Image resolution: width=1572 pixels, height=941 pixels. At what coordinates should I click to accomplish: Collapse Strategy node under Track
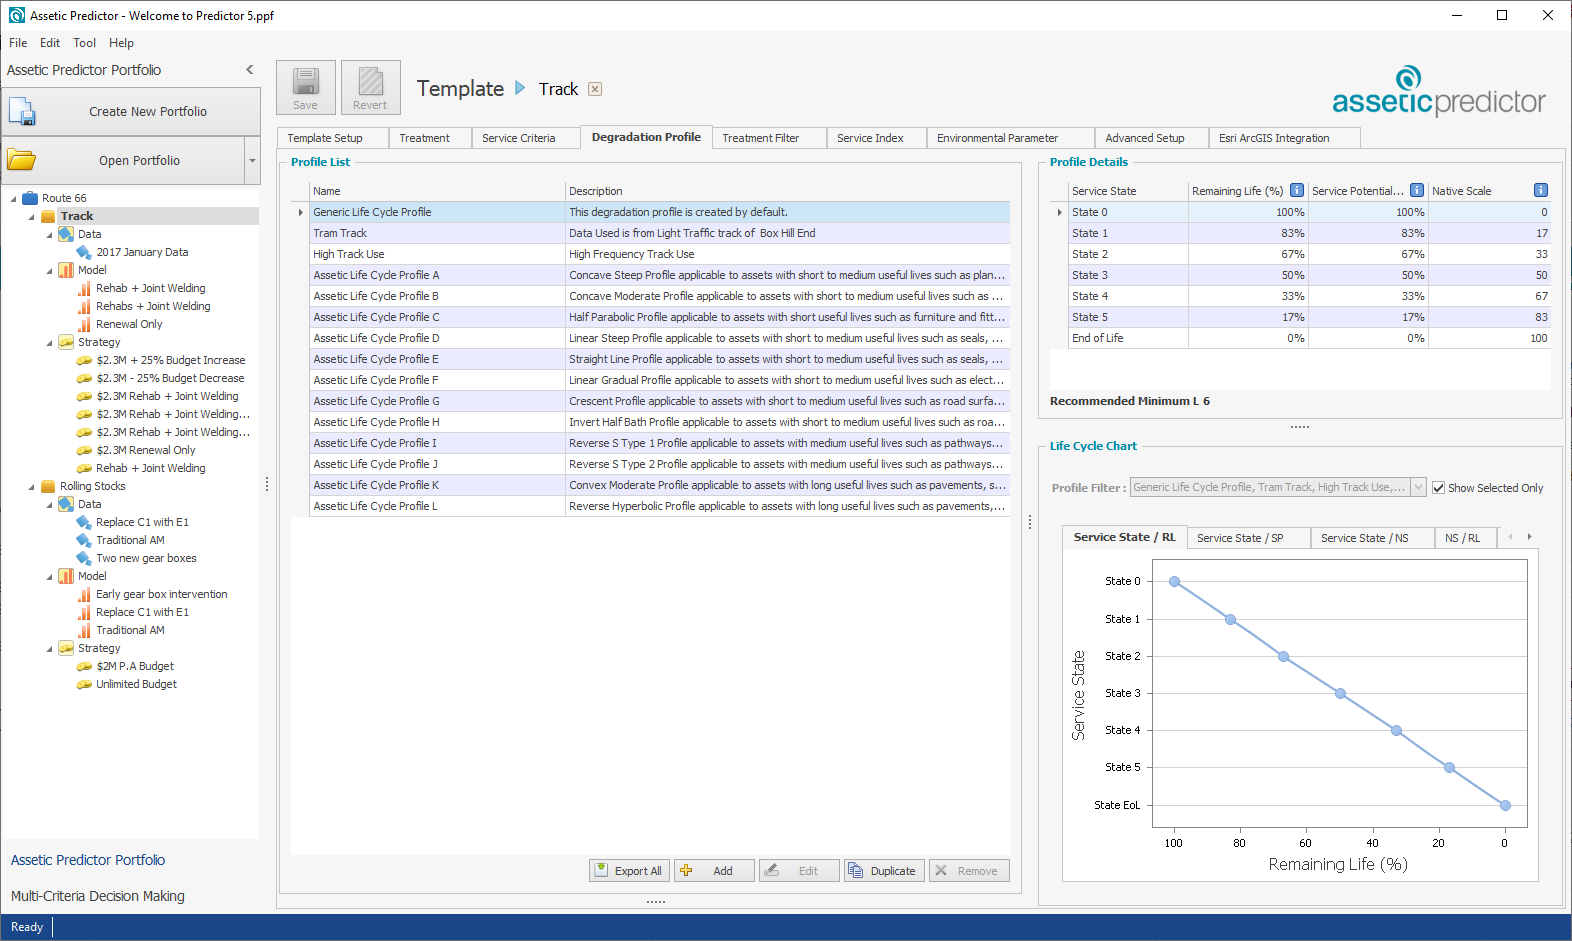[x=49, y=342]
